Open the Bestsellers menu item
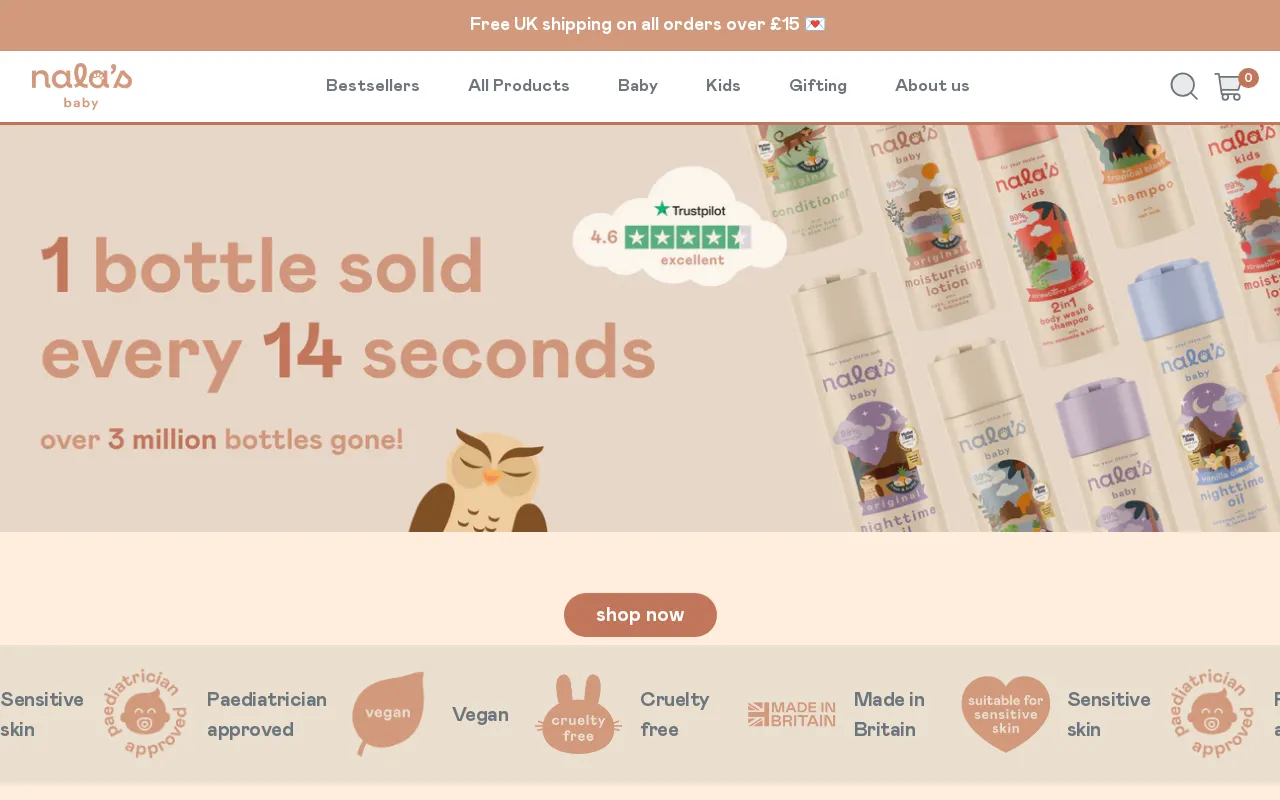 click(x=373, y=86)
